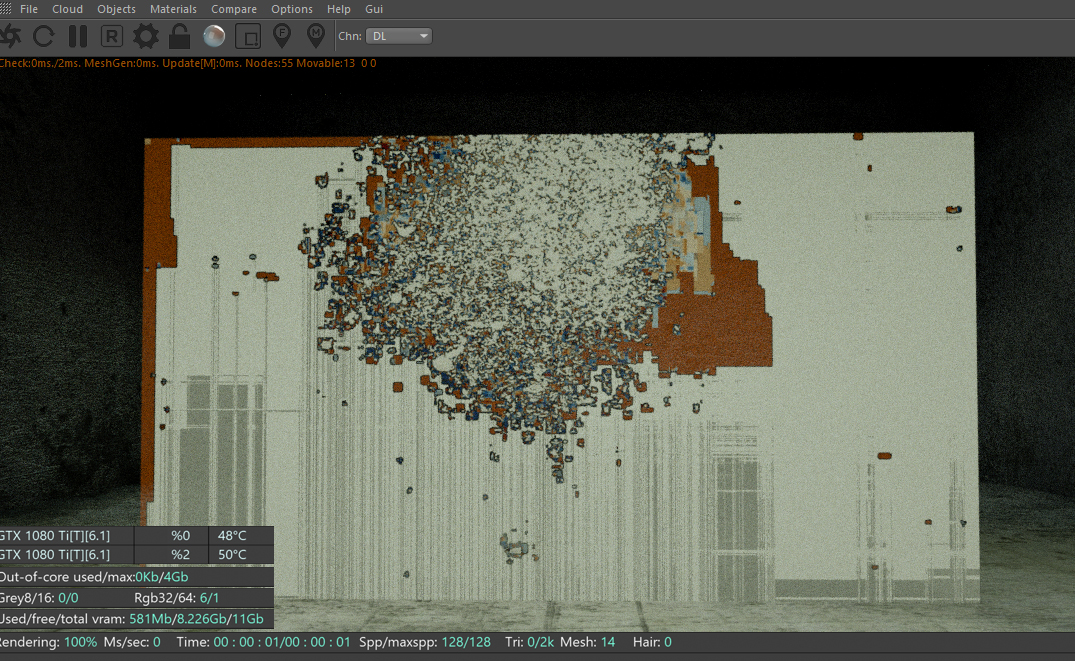Viewport: 1075px width, 661px height.
Task: Click the Rgb32/64 6/1 value
Action: point(209,598)
